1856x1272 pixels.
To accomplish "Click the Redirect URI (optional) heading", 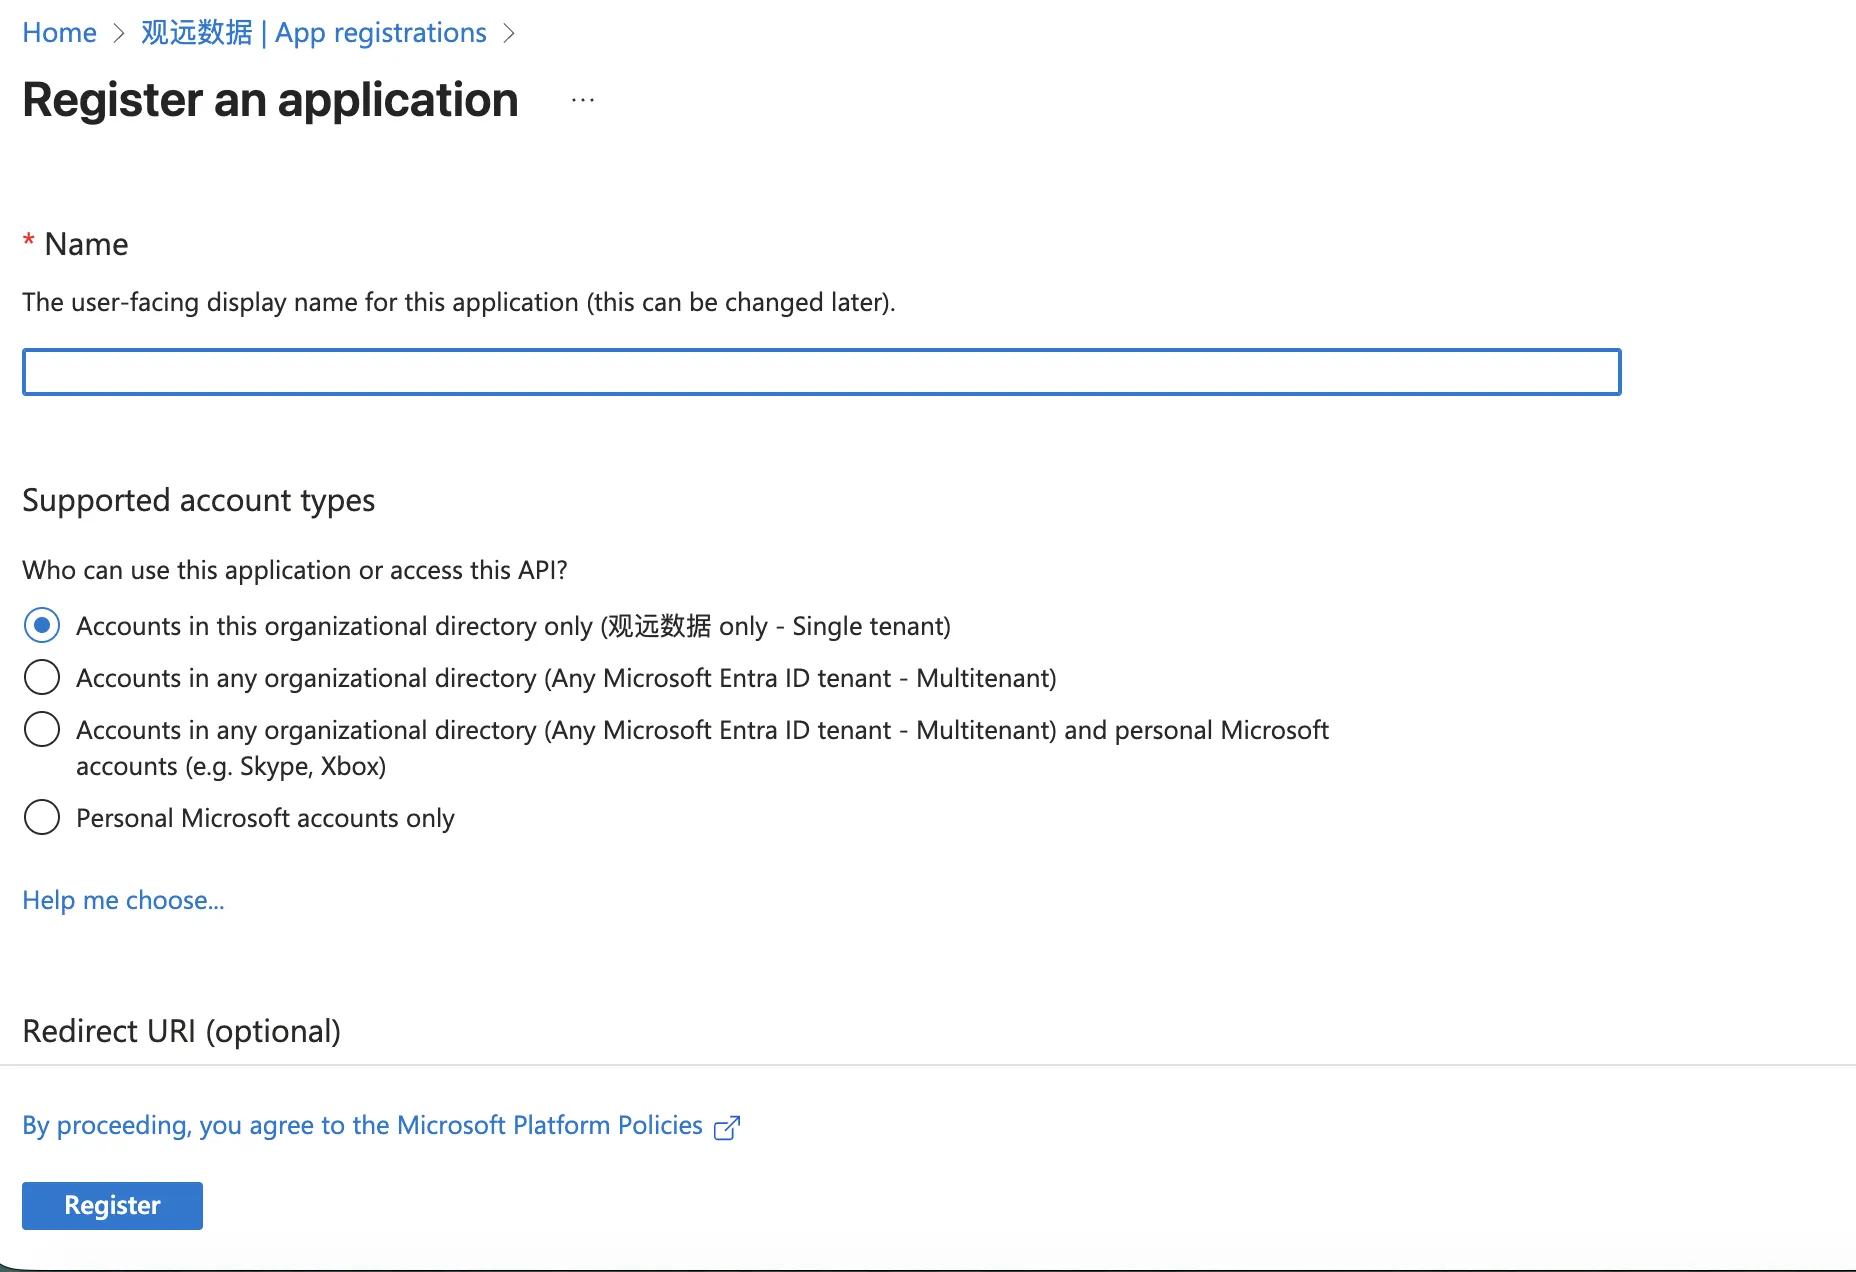I will pyautogui.click(x=181, y=1031).
